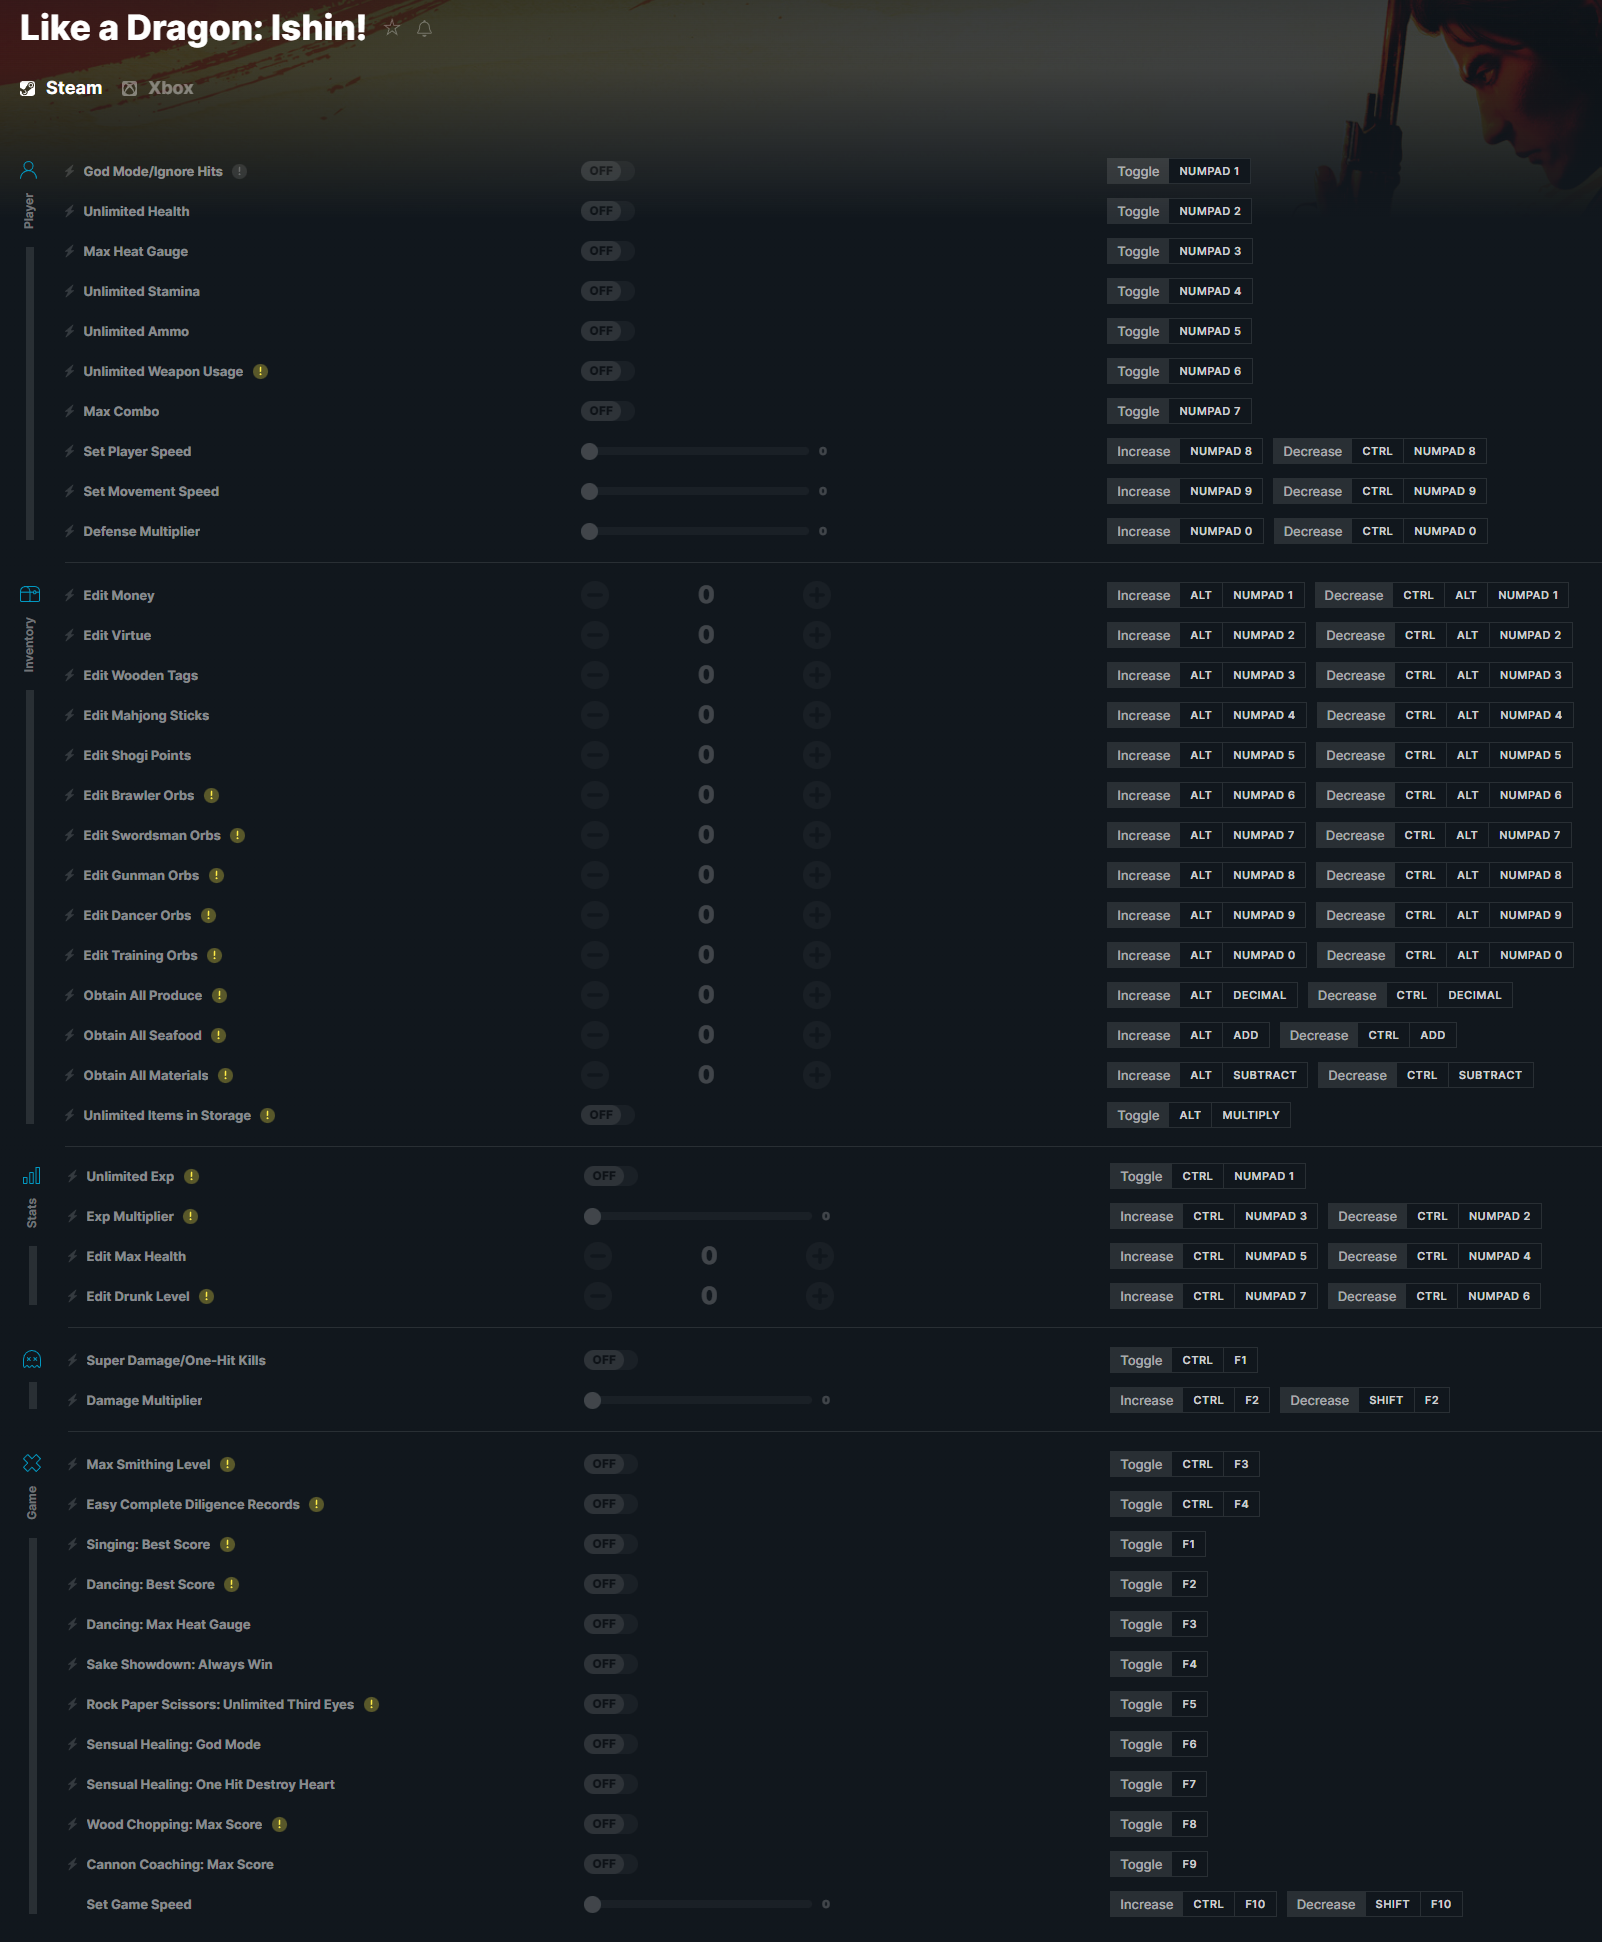Select the enemy ghost category icon in the sidebar
The height and width of the screenshot is (1942, 1602).
coord(32,1359)
